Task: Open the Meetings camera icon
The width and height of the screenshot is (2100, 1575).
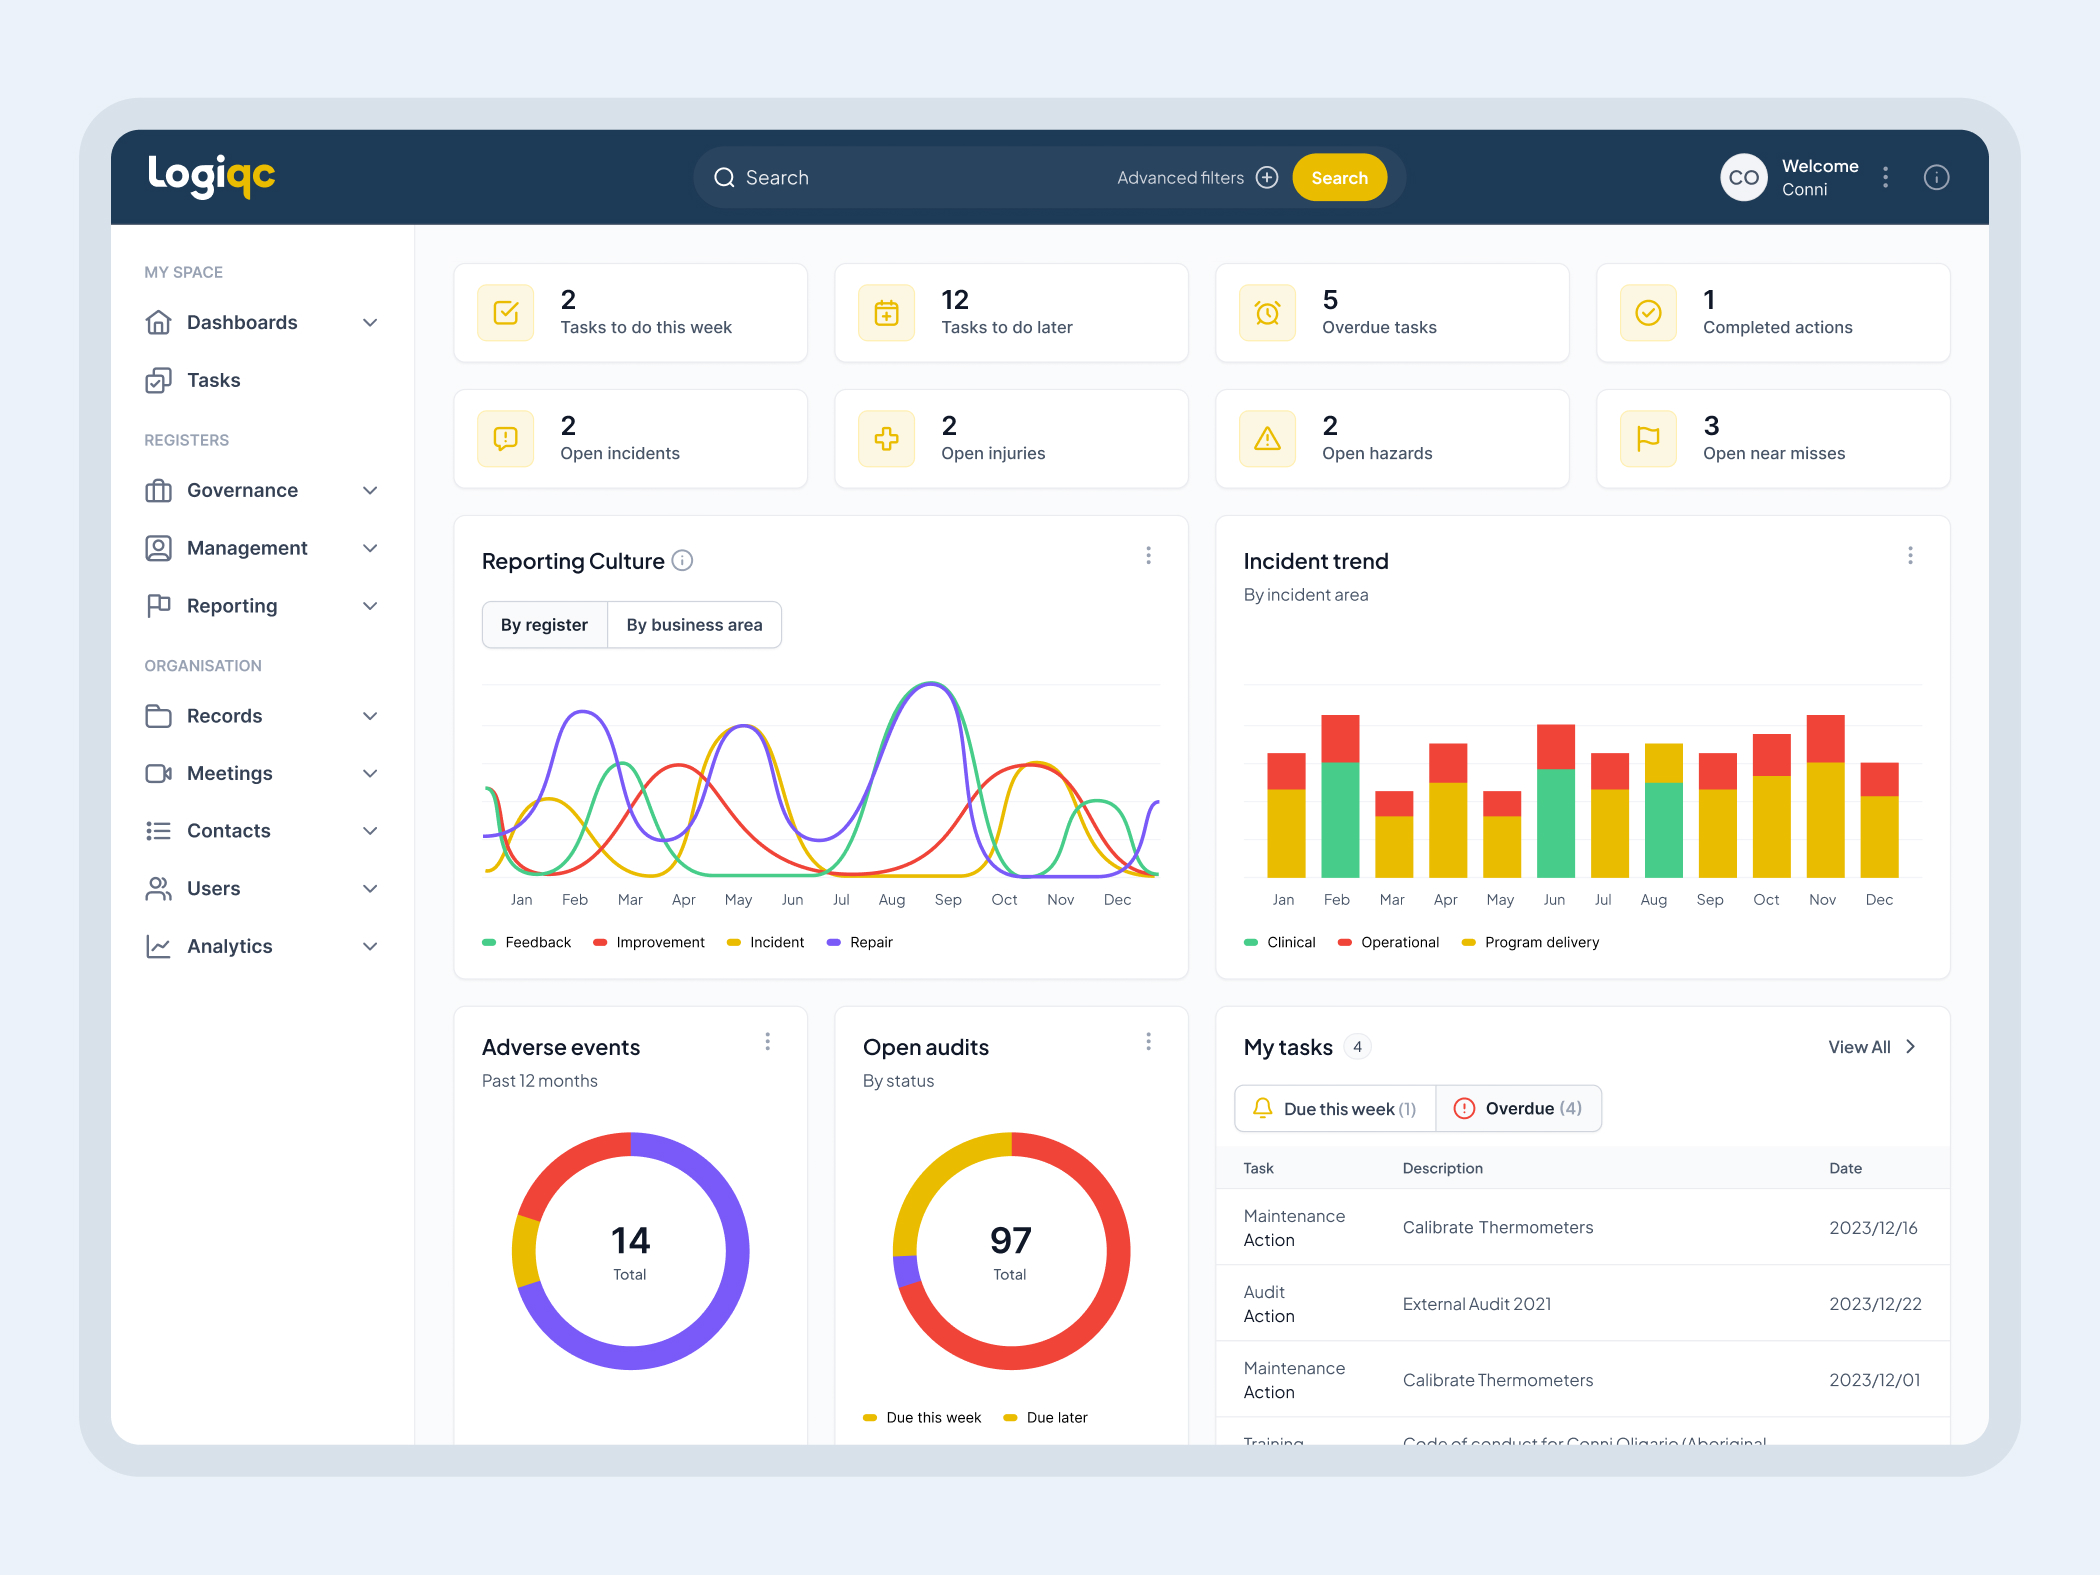Action: [159, 773]
